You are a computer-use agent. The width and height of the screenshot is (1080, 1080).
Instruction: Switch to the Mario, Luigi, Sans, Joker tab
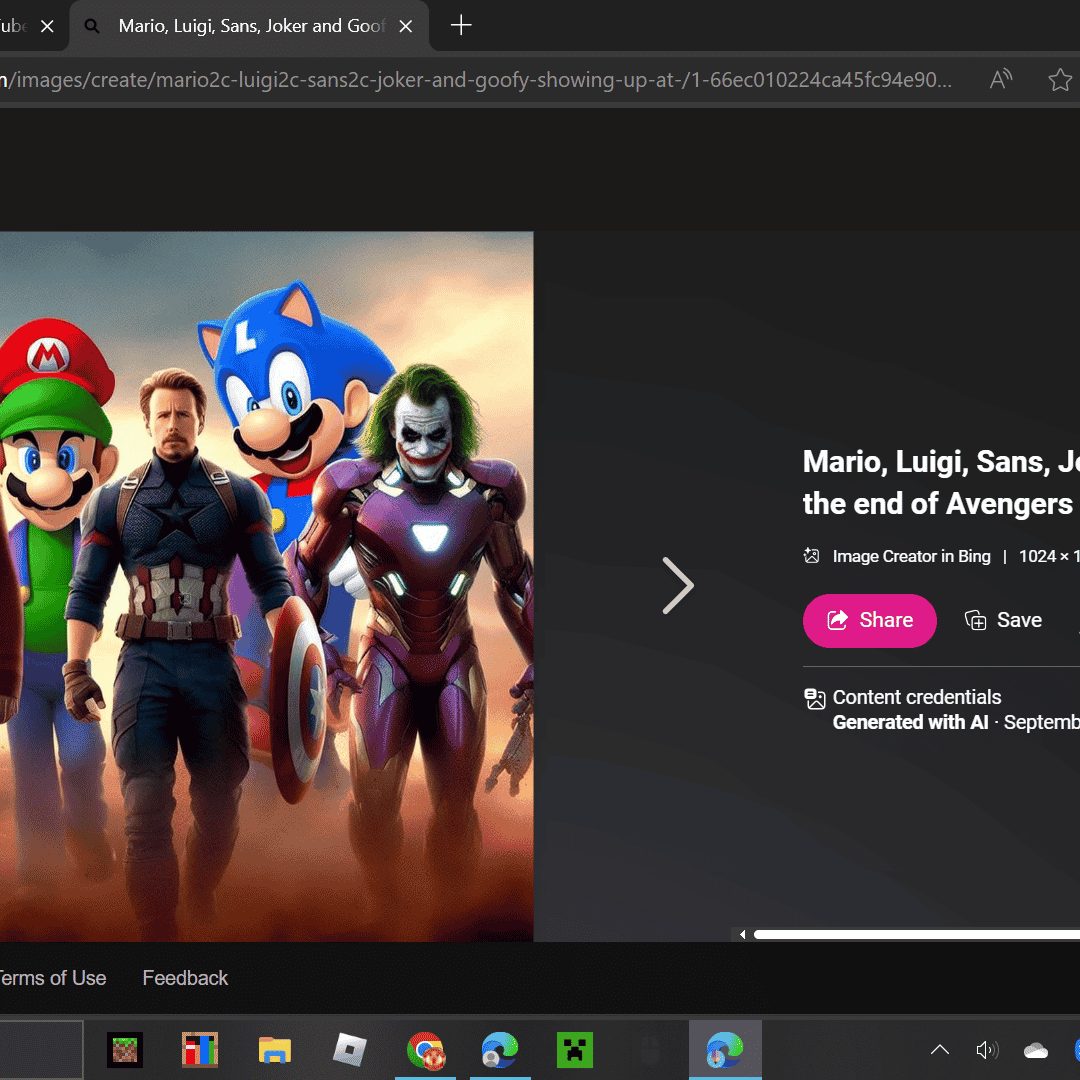(x=250, y=27)
